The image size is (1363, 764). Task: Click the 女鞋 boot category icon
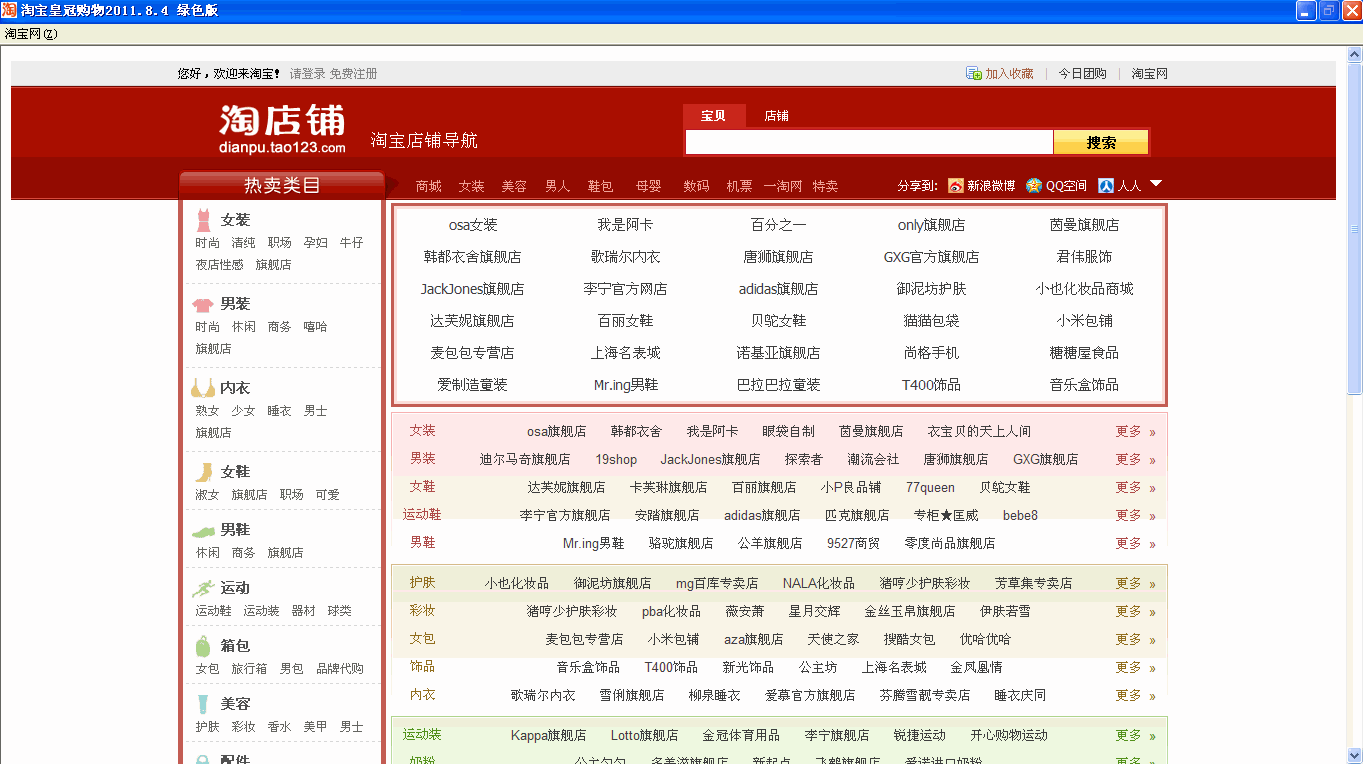pyautogui.click(x=204, y=472)
